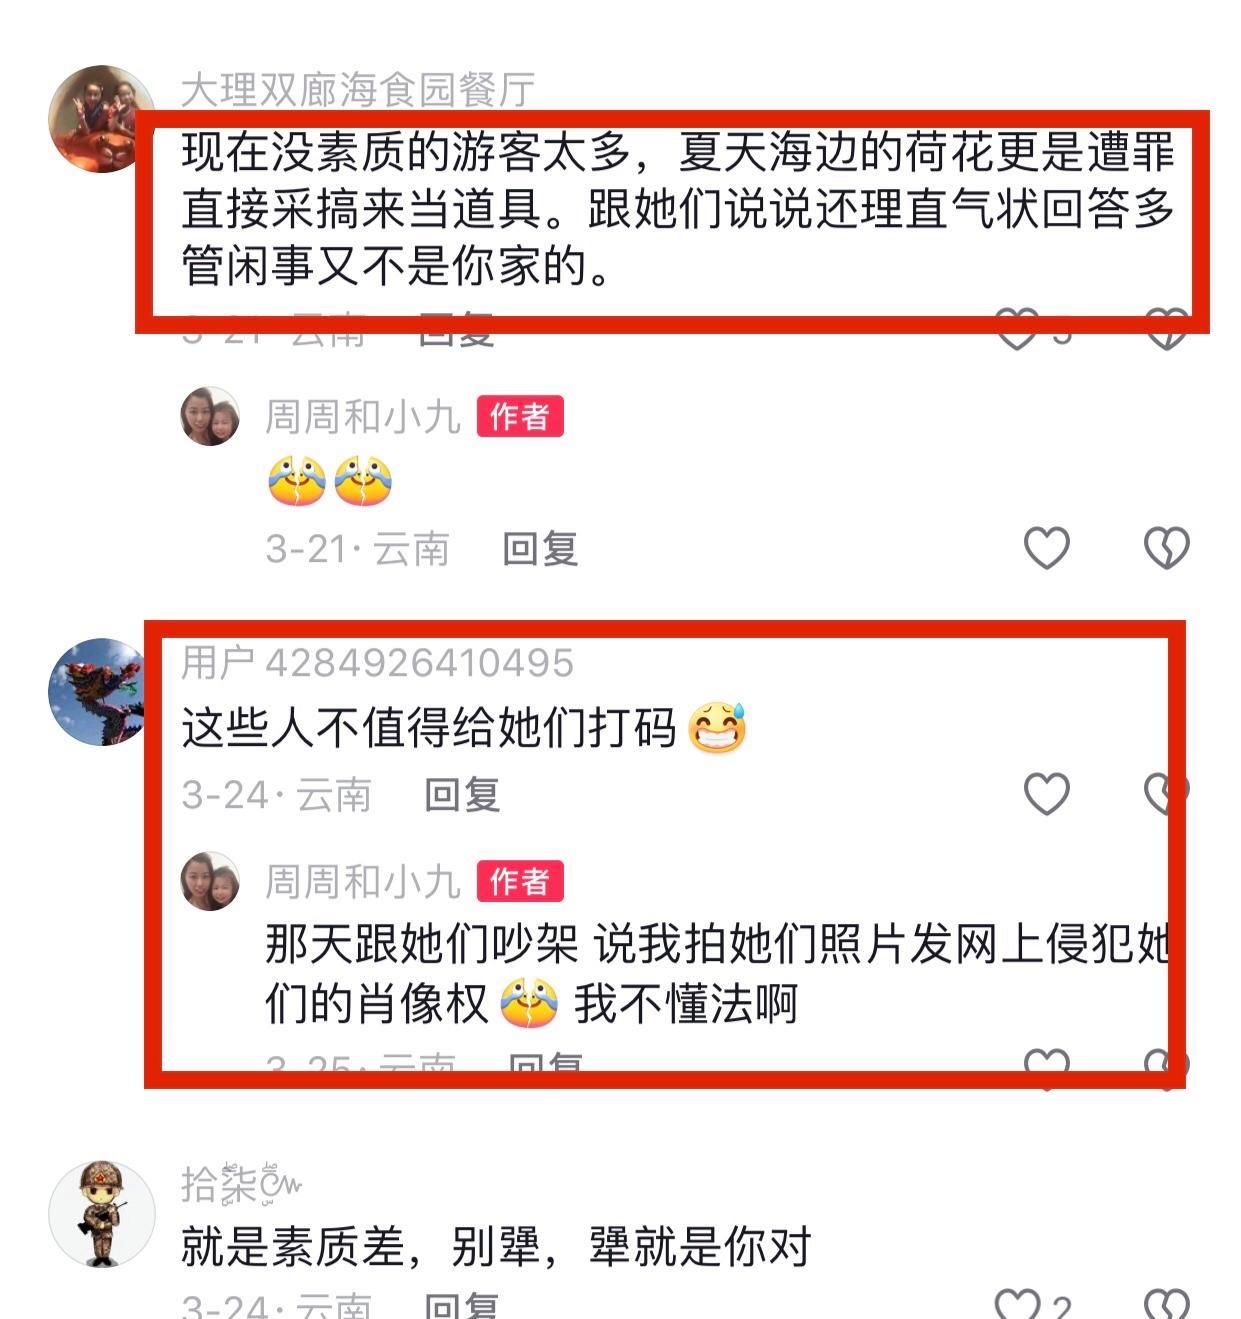The height and width of the screenshot is (1319, 1241).
Task: Tap 周周和小九 avatar in the 肖像权 reply
Action: (x=210, y=881)
